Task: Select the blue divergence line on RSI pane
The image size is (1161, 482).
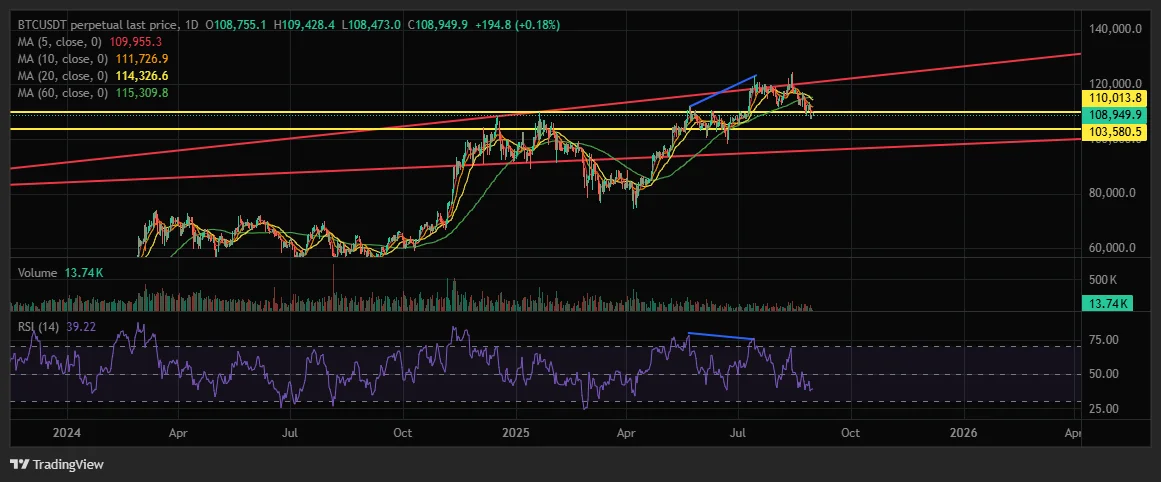Action: pyautogui.click(x=721, y=336)
